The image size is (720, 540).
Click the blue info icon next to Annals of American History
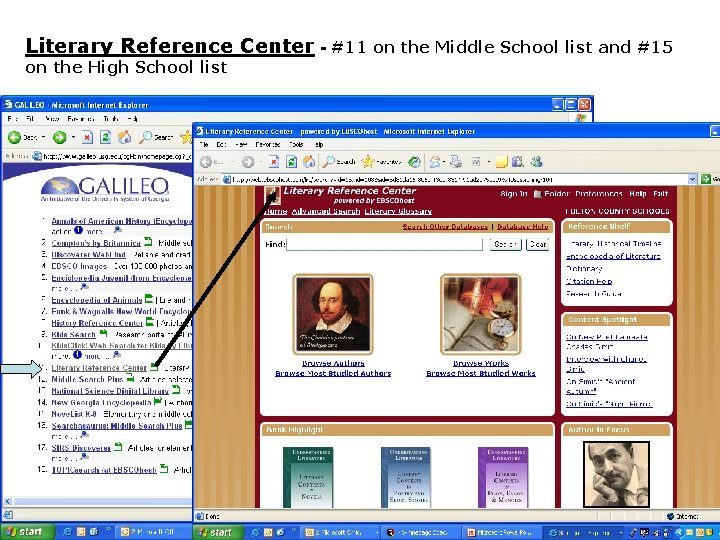click(78, 231)
